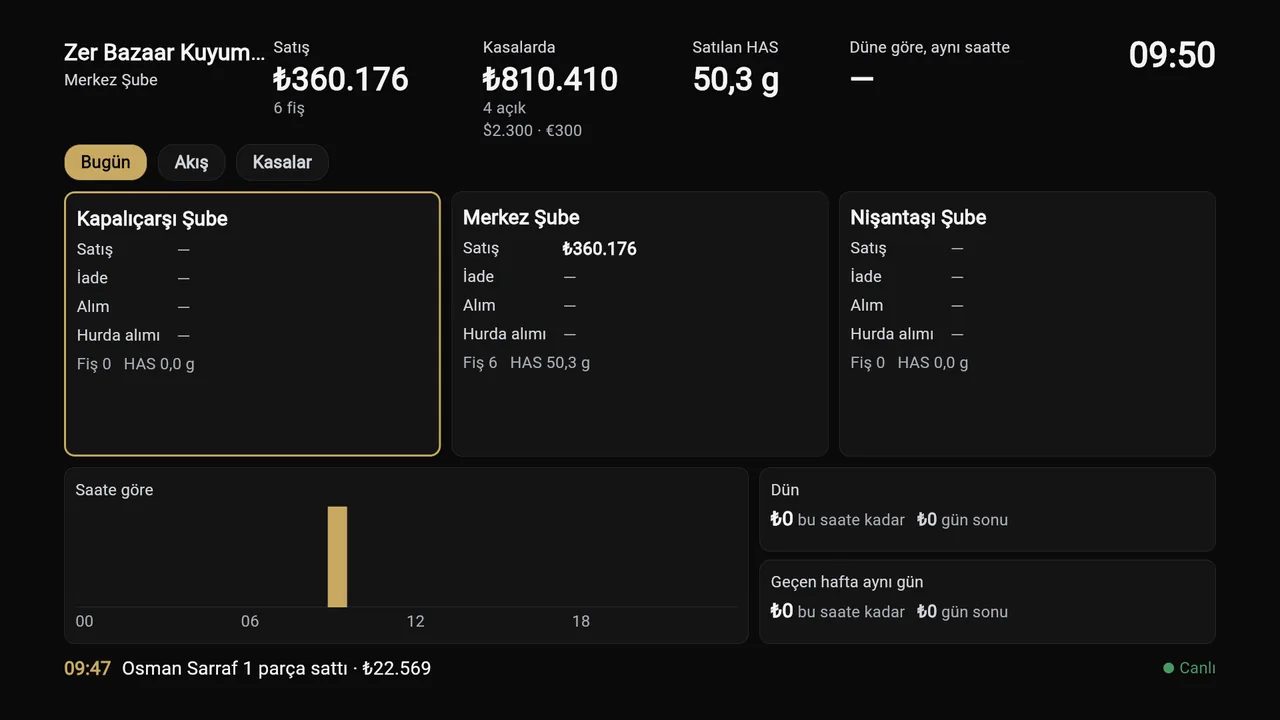Select the Nişantaşı Şube card heading
The height and width of the screenshot is (720, 1280).
tap(918, 218)
